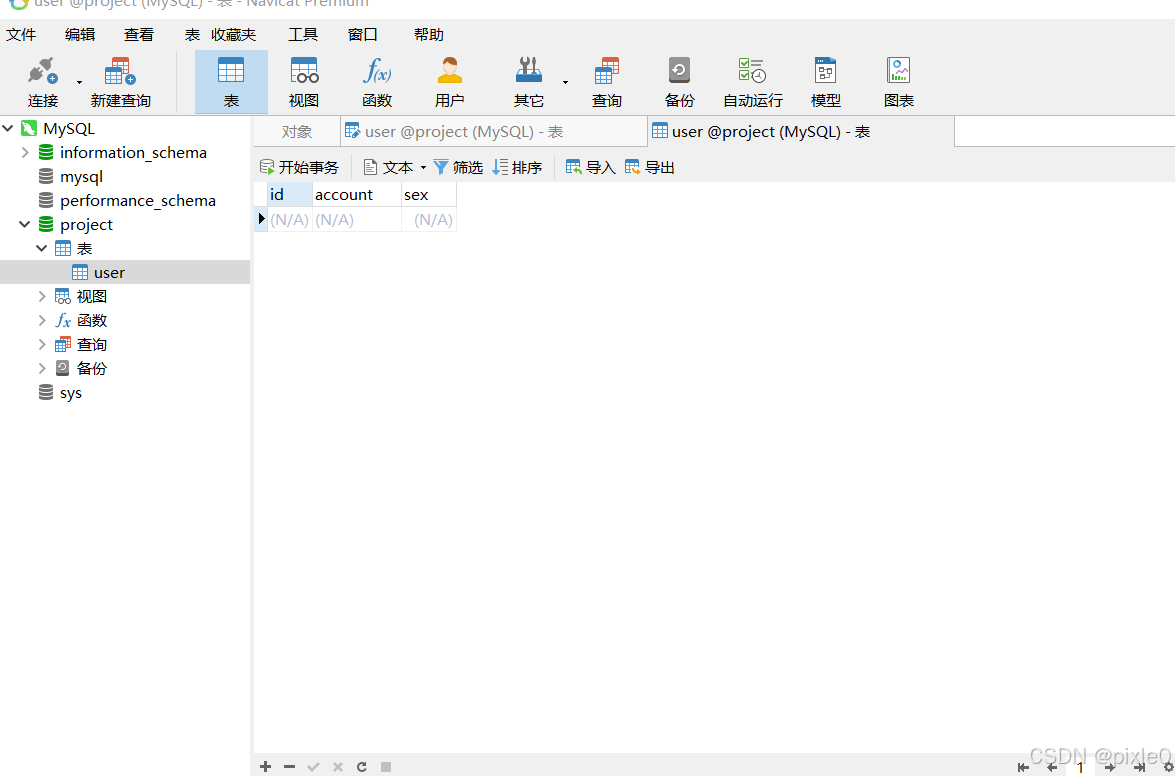Click the sex cell showing (N/A)
Viewport: 1175px width, 776px height.
[x=429, y=219]
